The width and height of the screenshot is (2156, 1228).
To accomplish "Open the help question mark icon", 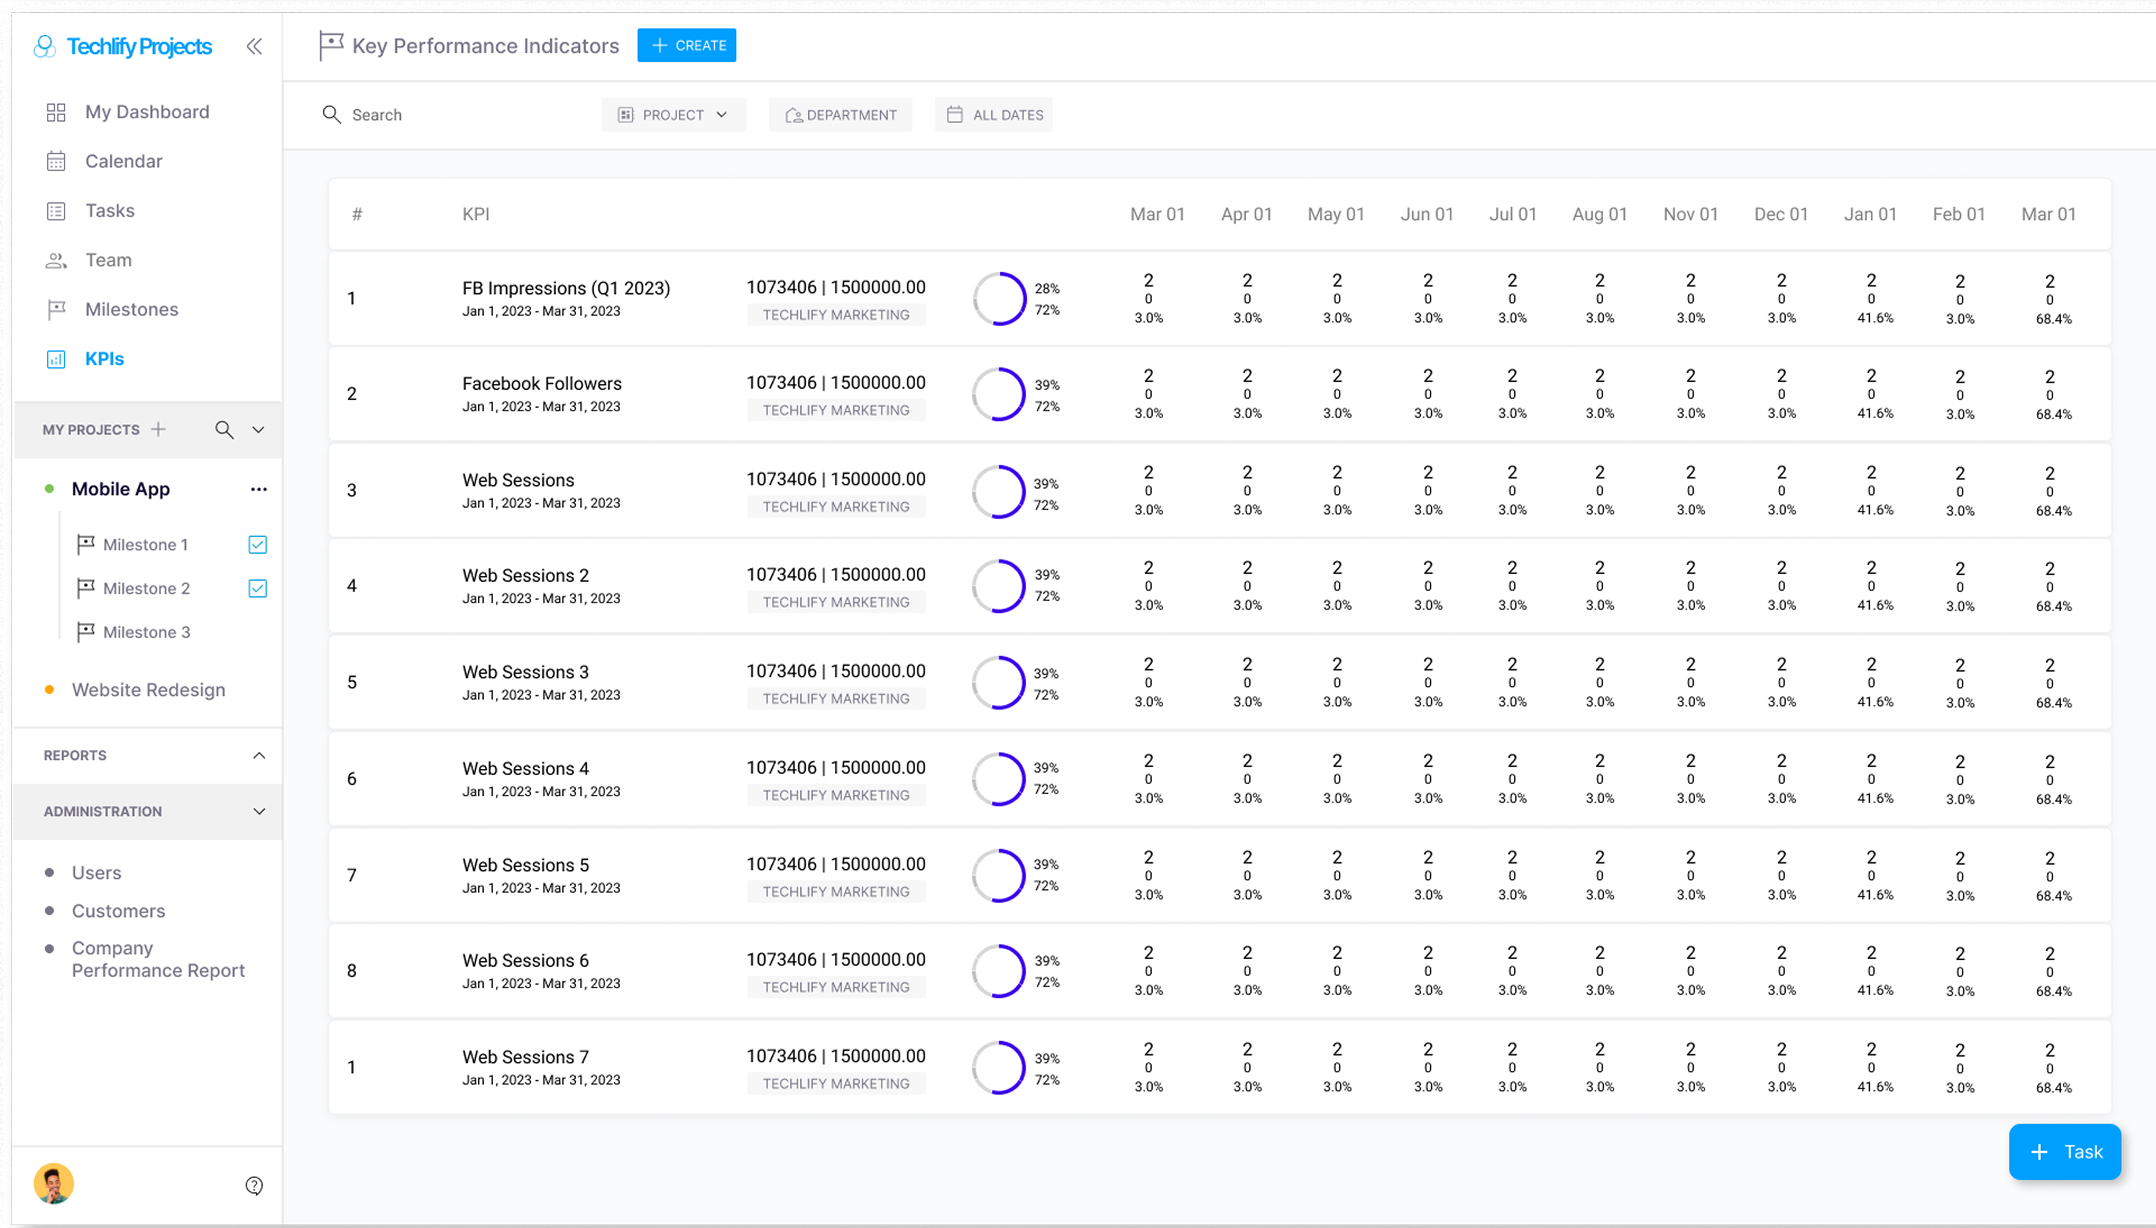I will [x=254, y=1185].
